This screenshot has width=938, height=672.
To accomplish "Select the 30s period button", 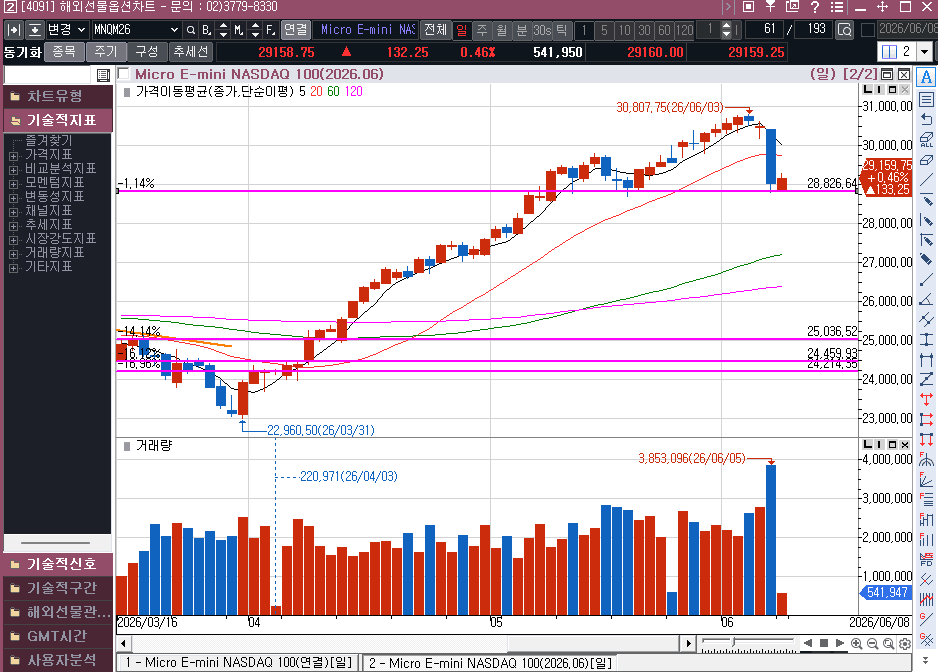I will [542, 29].
